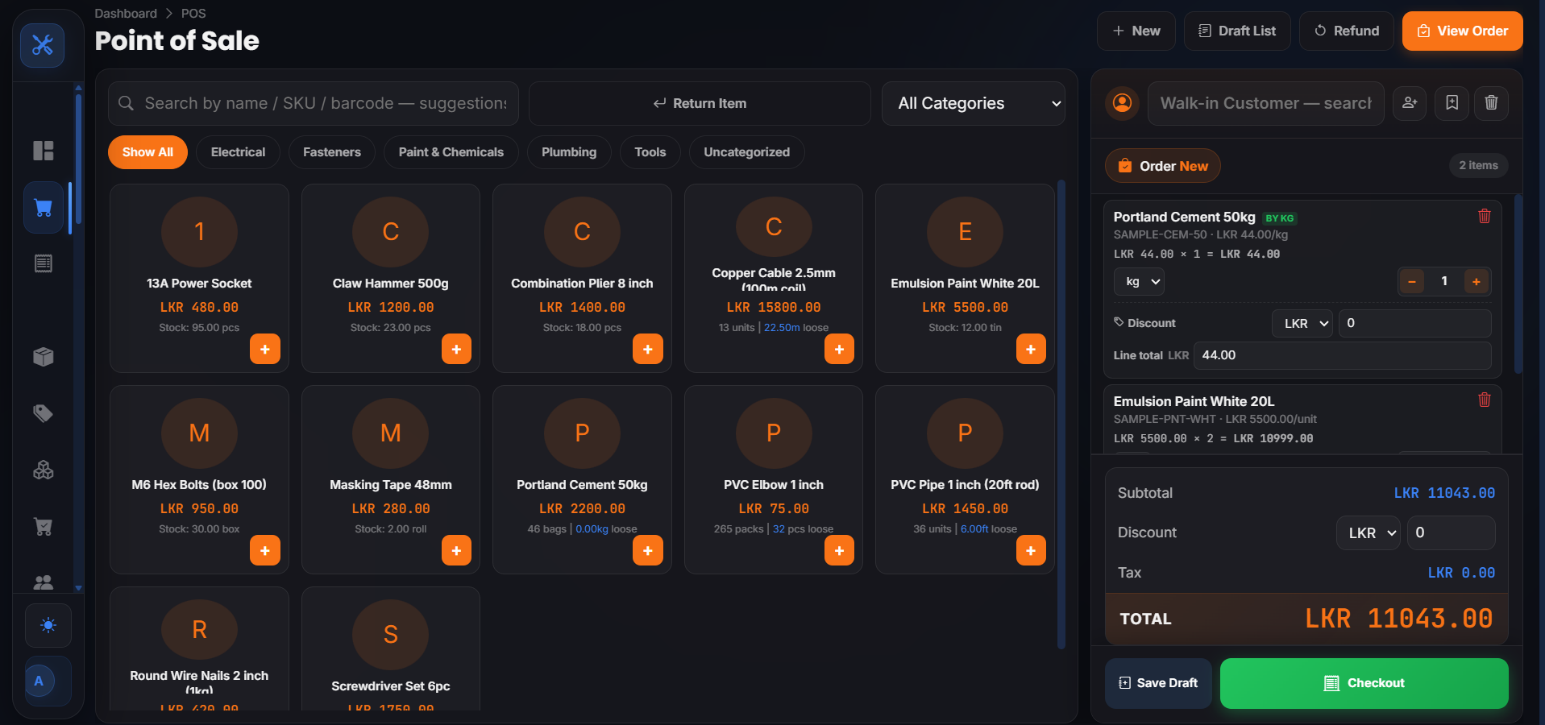Clear the order with the grey trash icon
This screenshot has height=725, width=1545.
click(1491, 102)
